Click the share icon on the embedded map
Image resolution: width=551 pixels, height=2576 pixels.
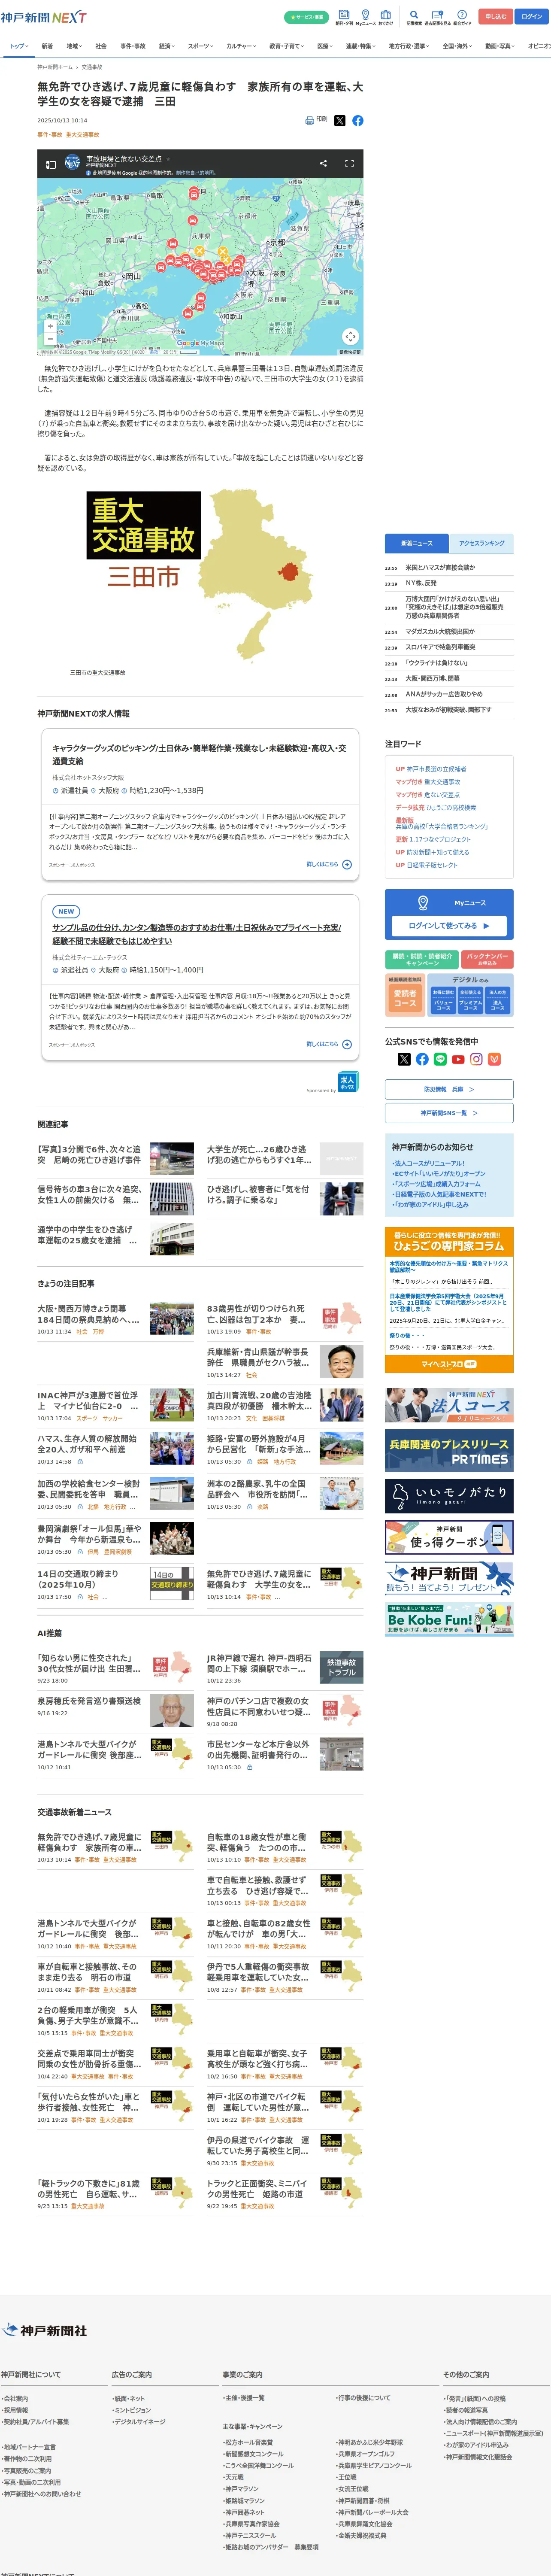tap(323, 163)
